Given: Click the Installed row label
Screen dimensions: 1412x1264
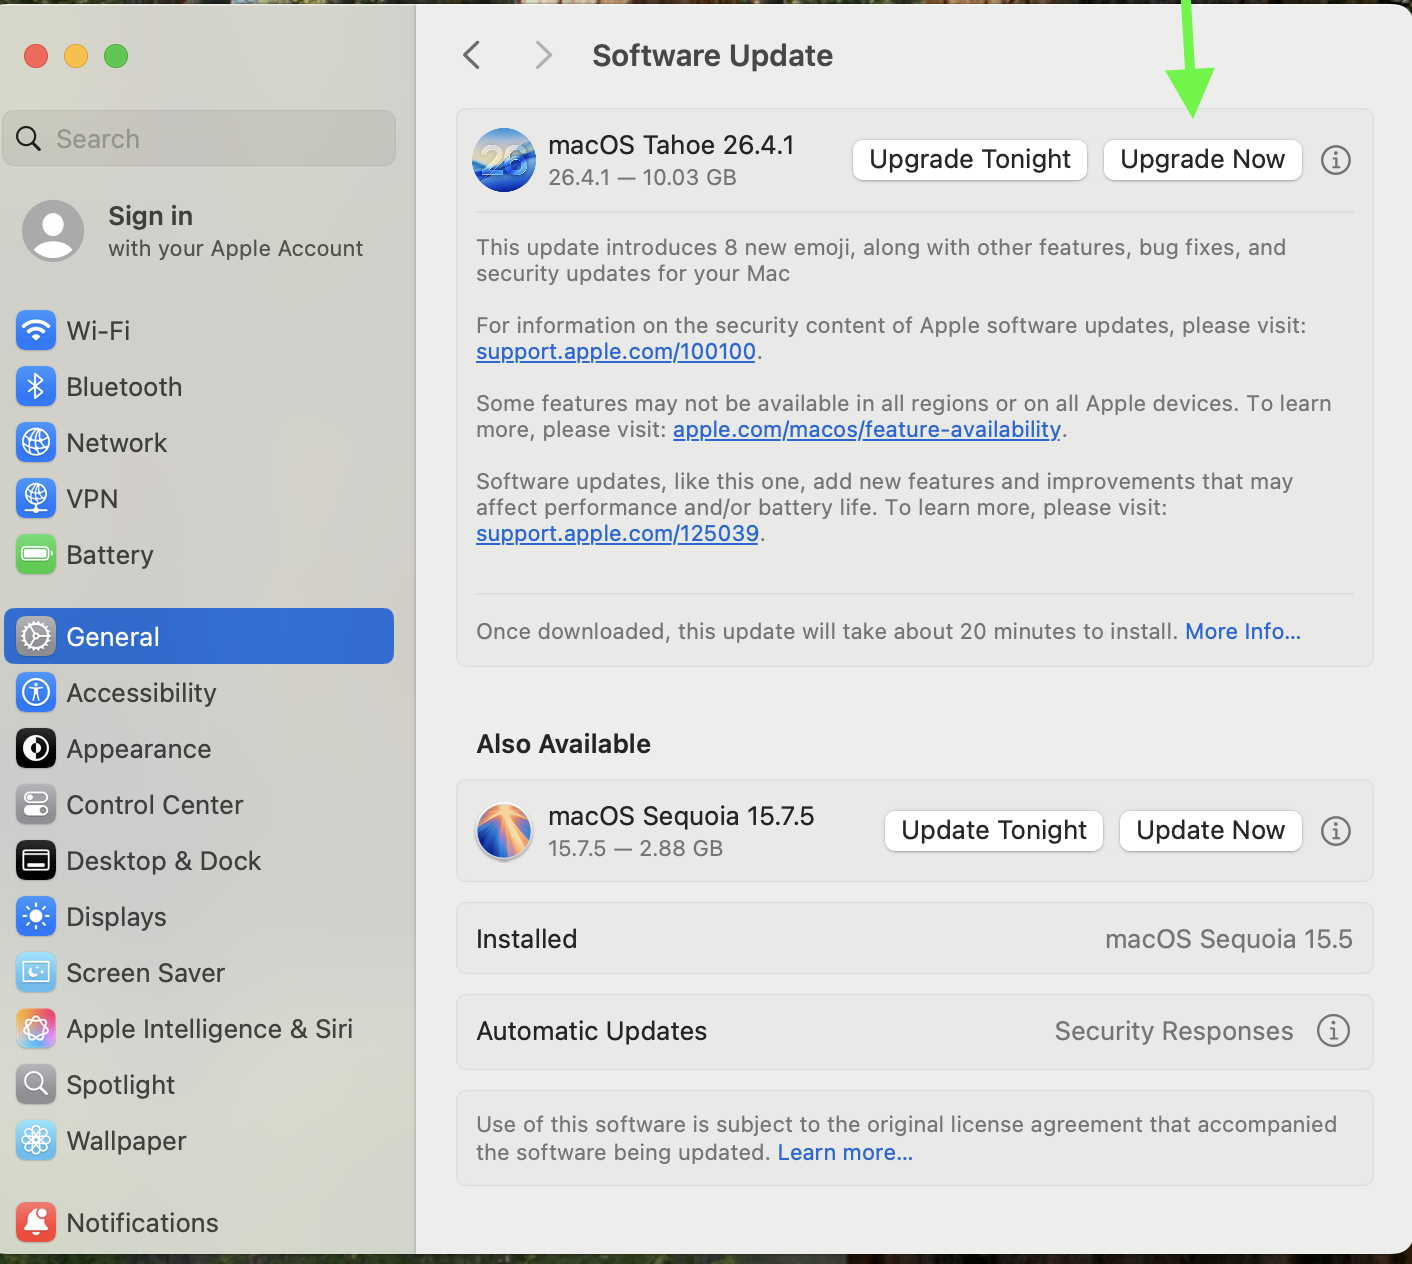Looking at the screenshot, I should tap(527, 939).
